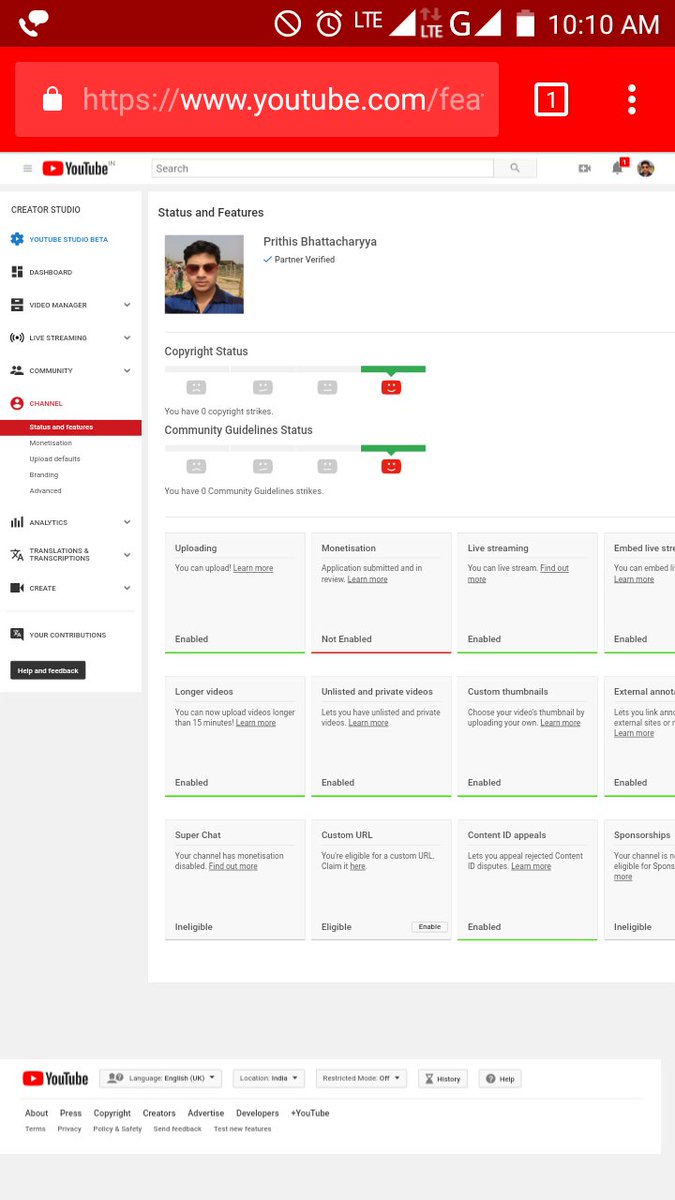The height and width of the screenshot is (1200, 675).
Task: Expand the Analytics section
Action: (127, 522)
